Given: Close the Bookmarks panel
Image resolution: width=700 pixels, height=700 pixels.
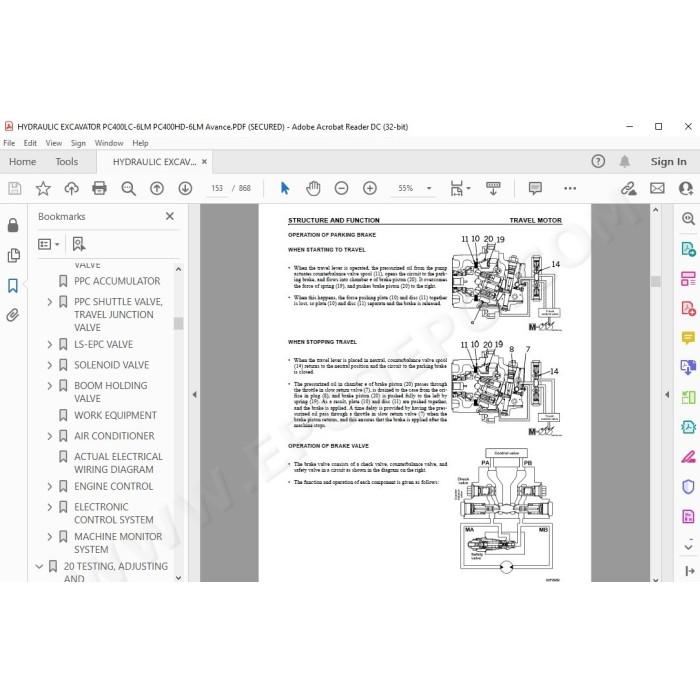Looking at the screenshot, I should (170, 216).
